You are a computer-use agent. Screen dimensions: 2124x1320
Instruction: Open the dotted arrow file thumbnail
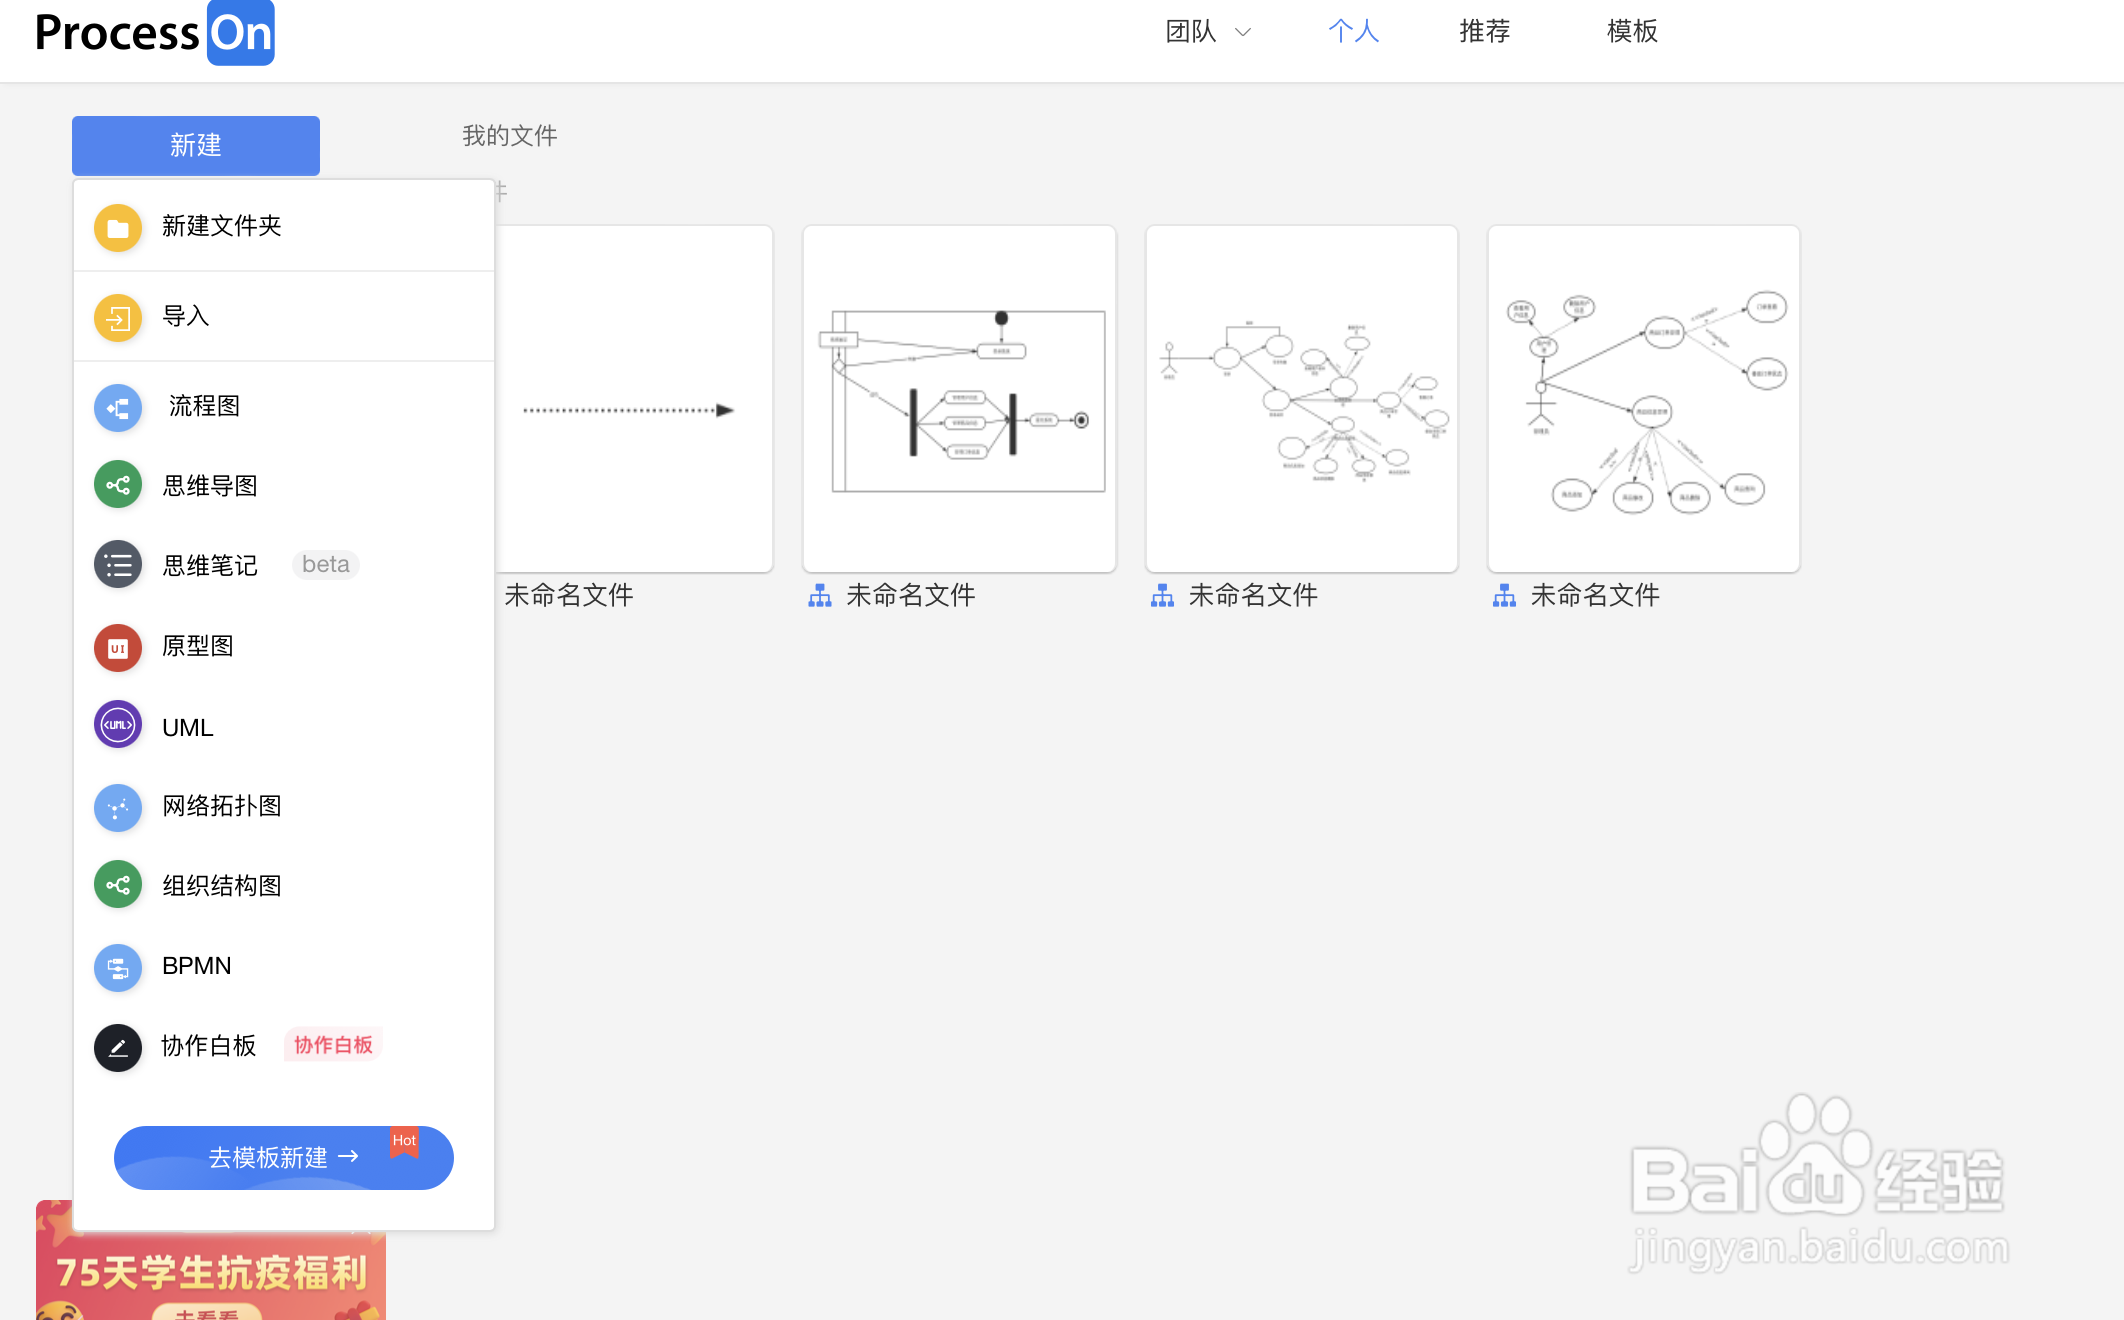tap(632, 400)
